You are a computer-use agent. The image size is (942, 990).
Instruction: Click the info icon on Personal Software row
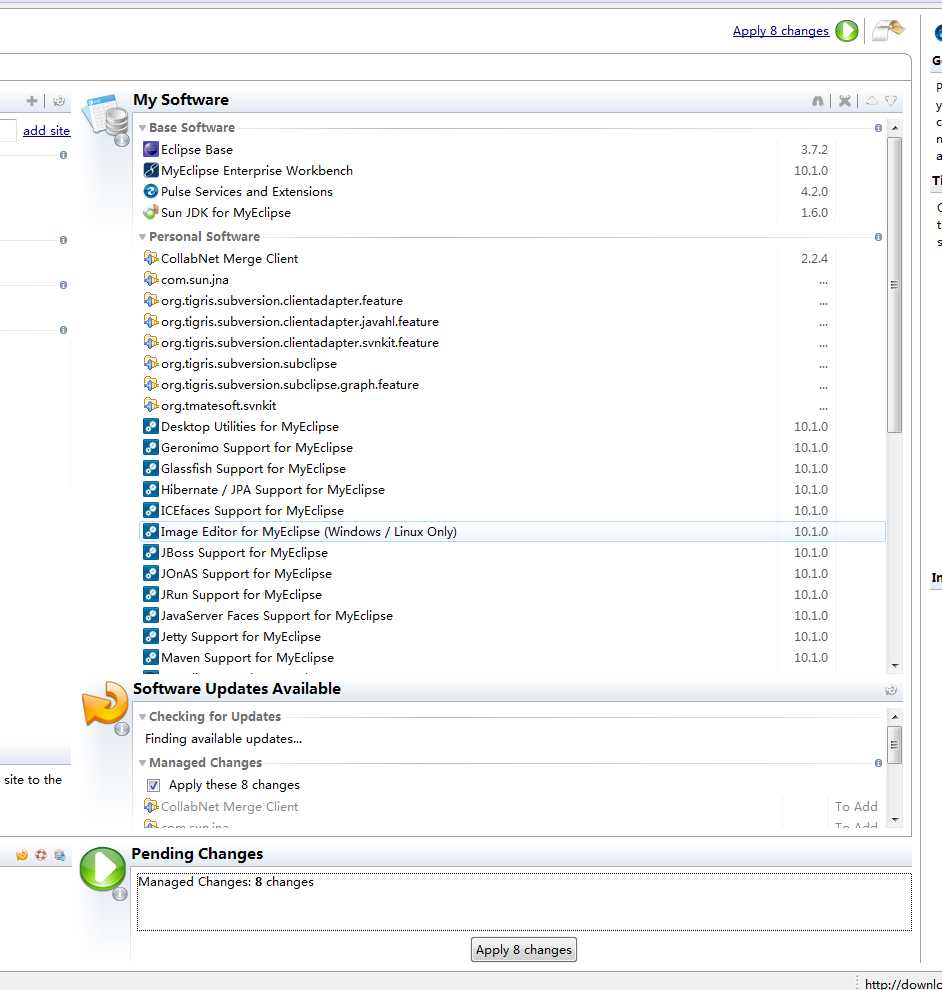coord(878,237)
